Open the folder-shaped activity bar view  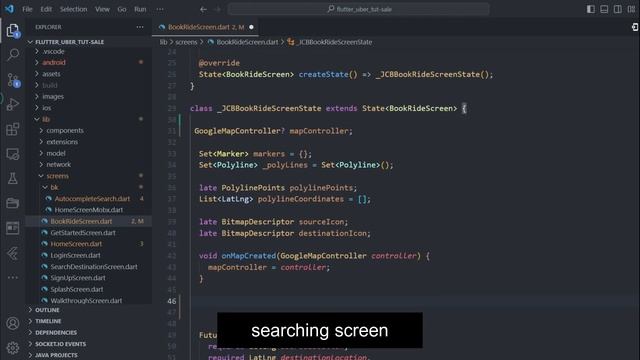[x=13, y=203]
